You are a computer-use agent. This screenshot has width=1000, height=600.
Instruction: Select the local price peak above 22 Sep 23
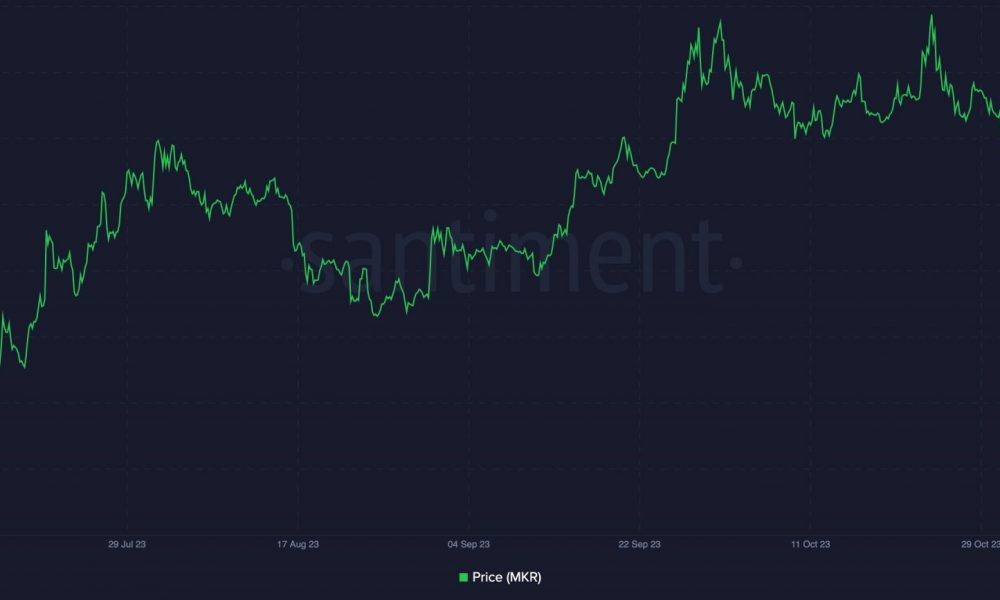[624, 138]
